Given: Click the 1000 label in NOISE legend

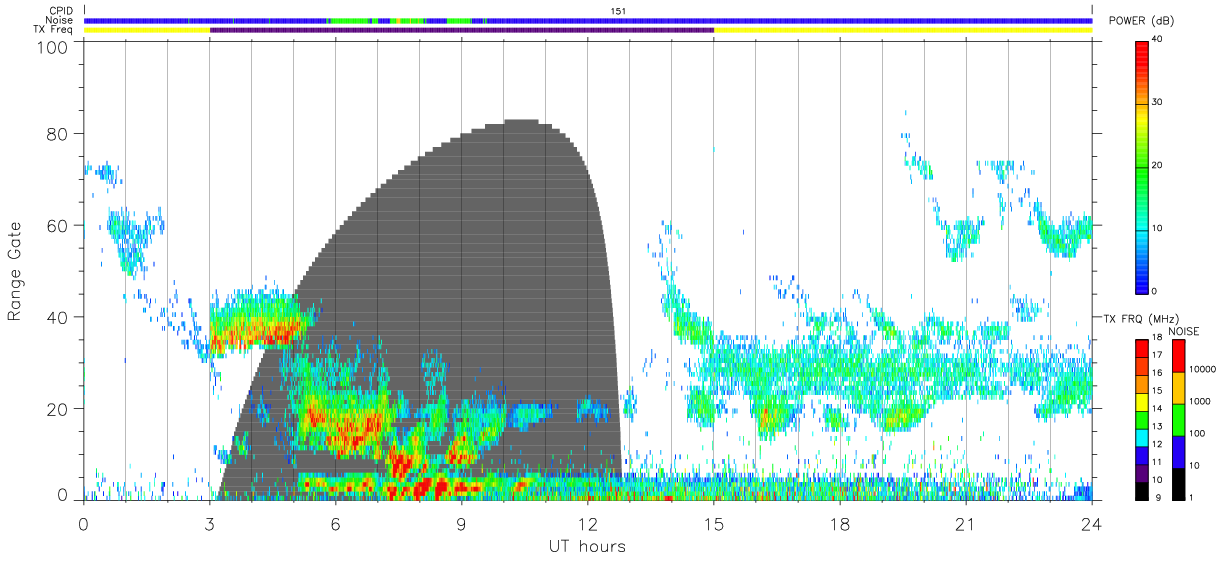Looking at the screenshot, I should point(1199,401).
